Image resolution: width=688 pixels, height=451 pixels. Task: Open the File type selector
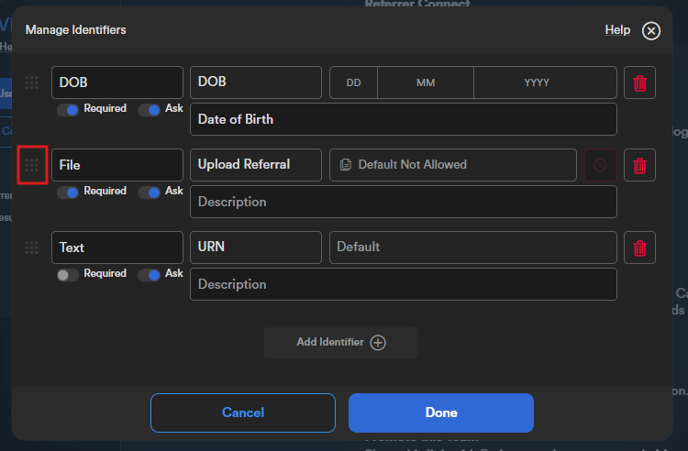[117, 165]
